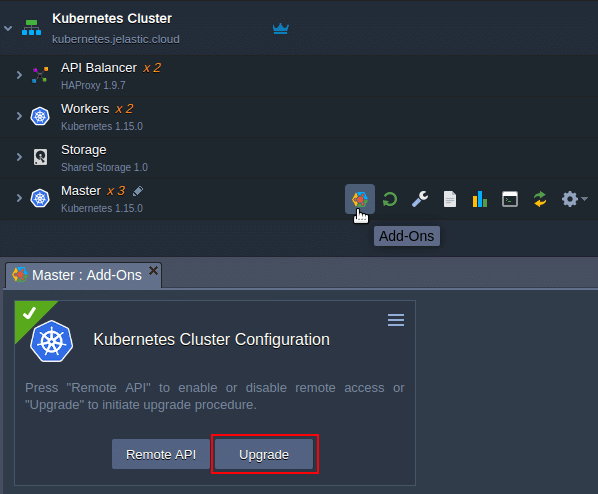The width and height of the screenshot is (598, 494).
Task: View Master Statistics via the bar chart icon
Action: [480, 199]
